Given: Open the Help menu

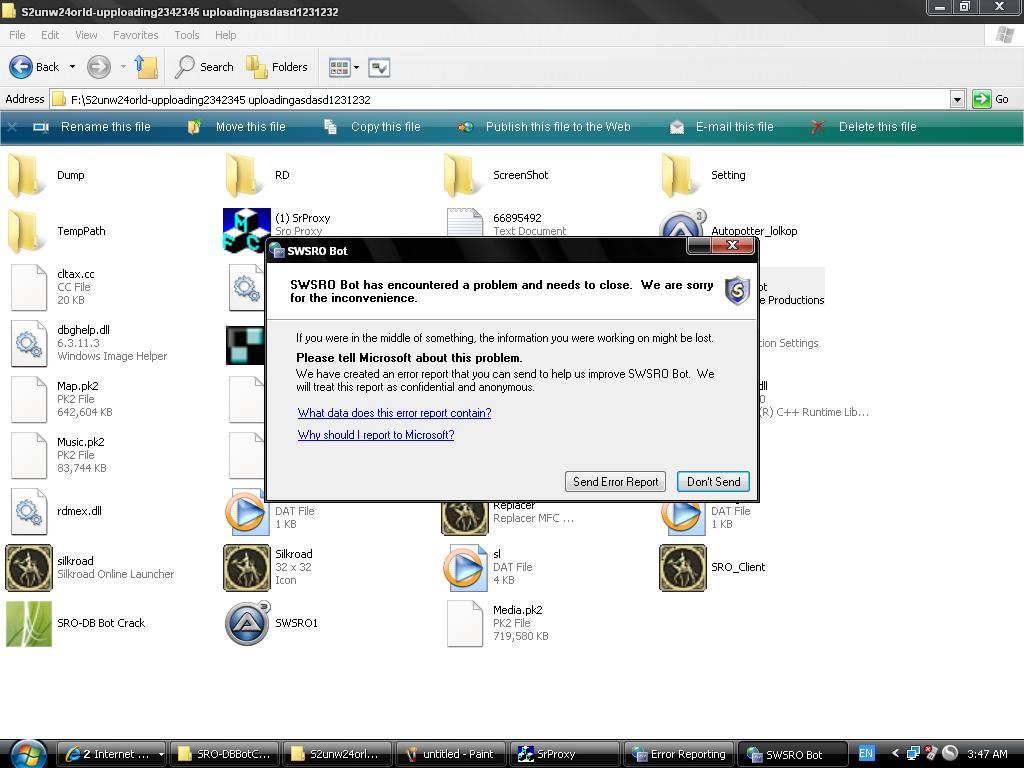Looking at the screenshot, I should click(225, 35).
